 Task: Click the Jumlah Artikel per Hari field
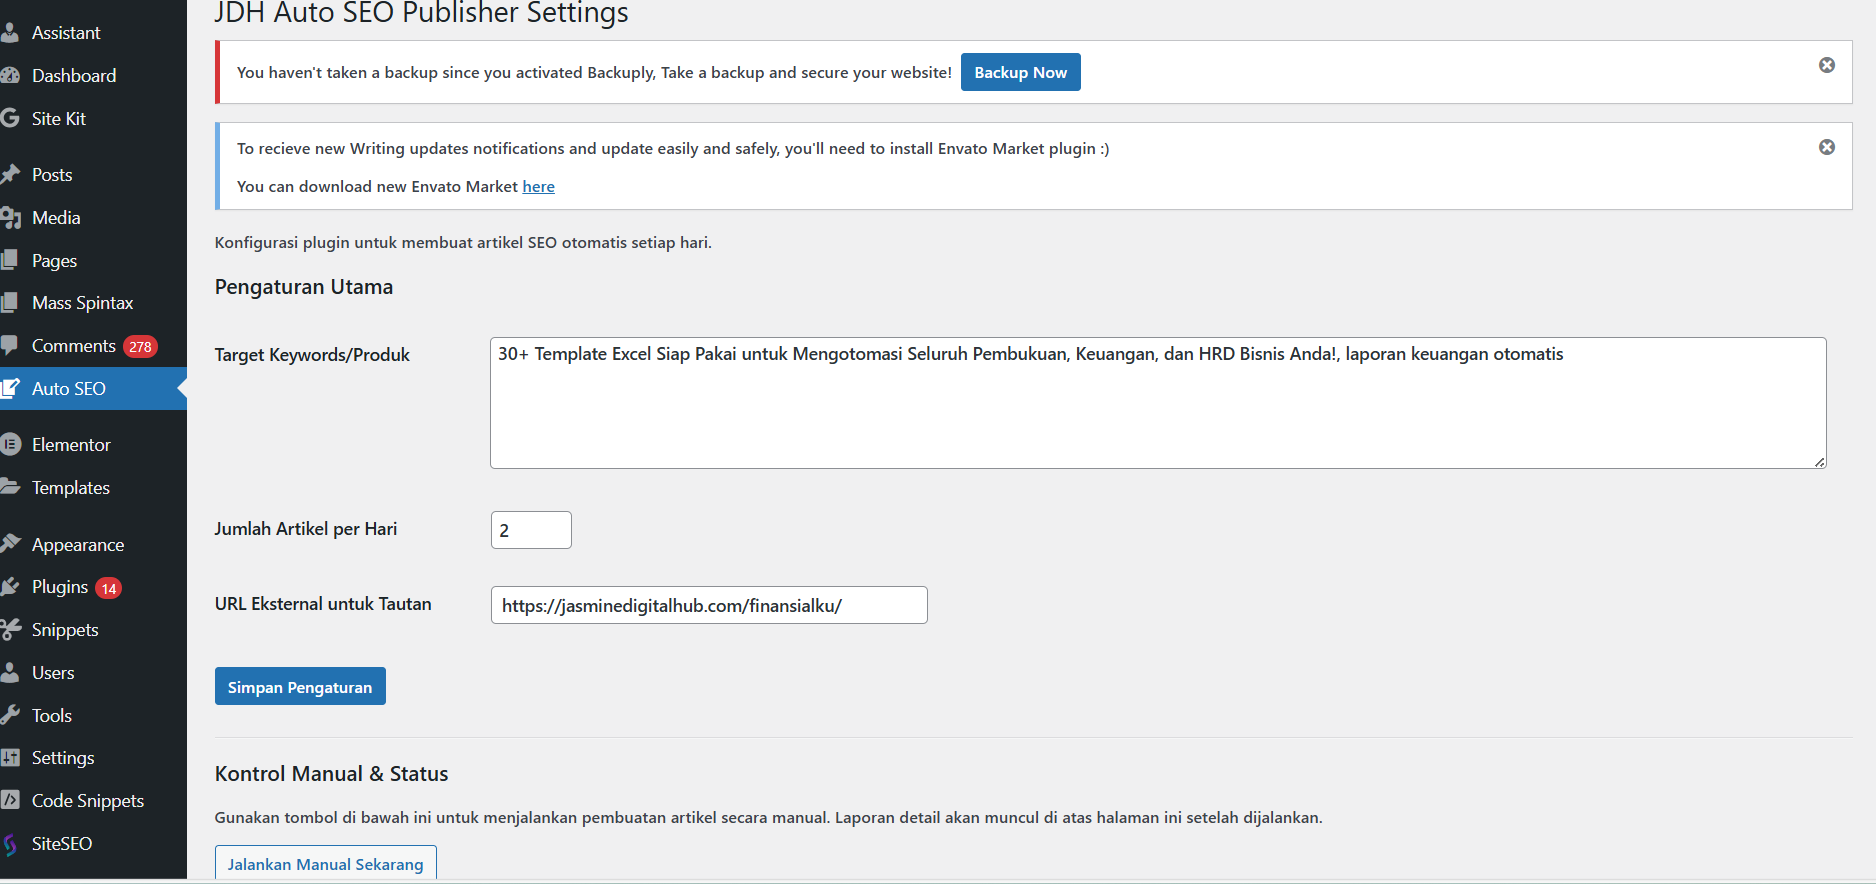[531, 530]
